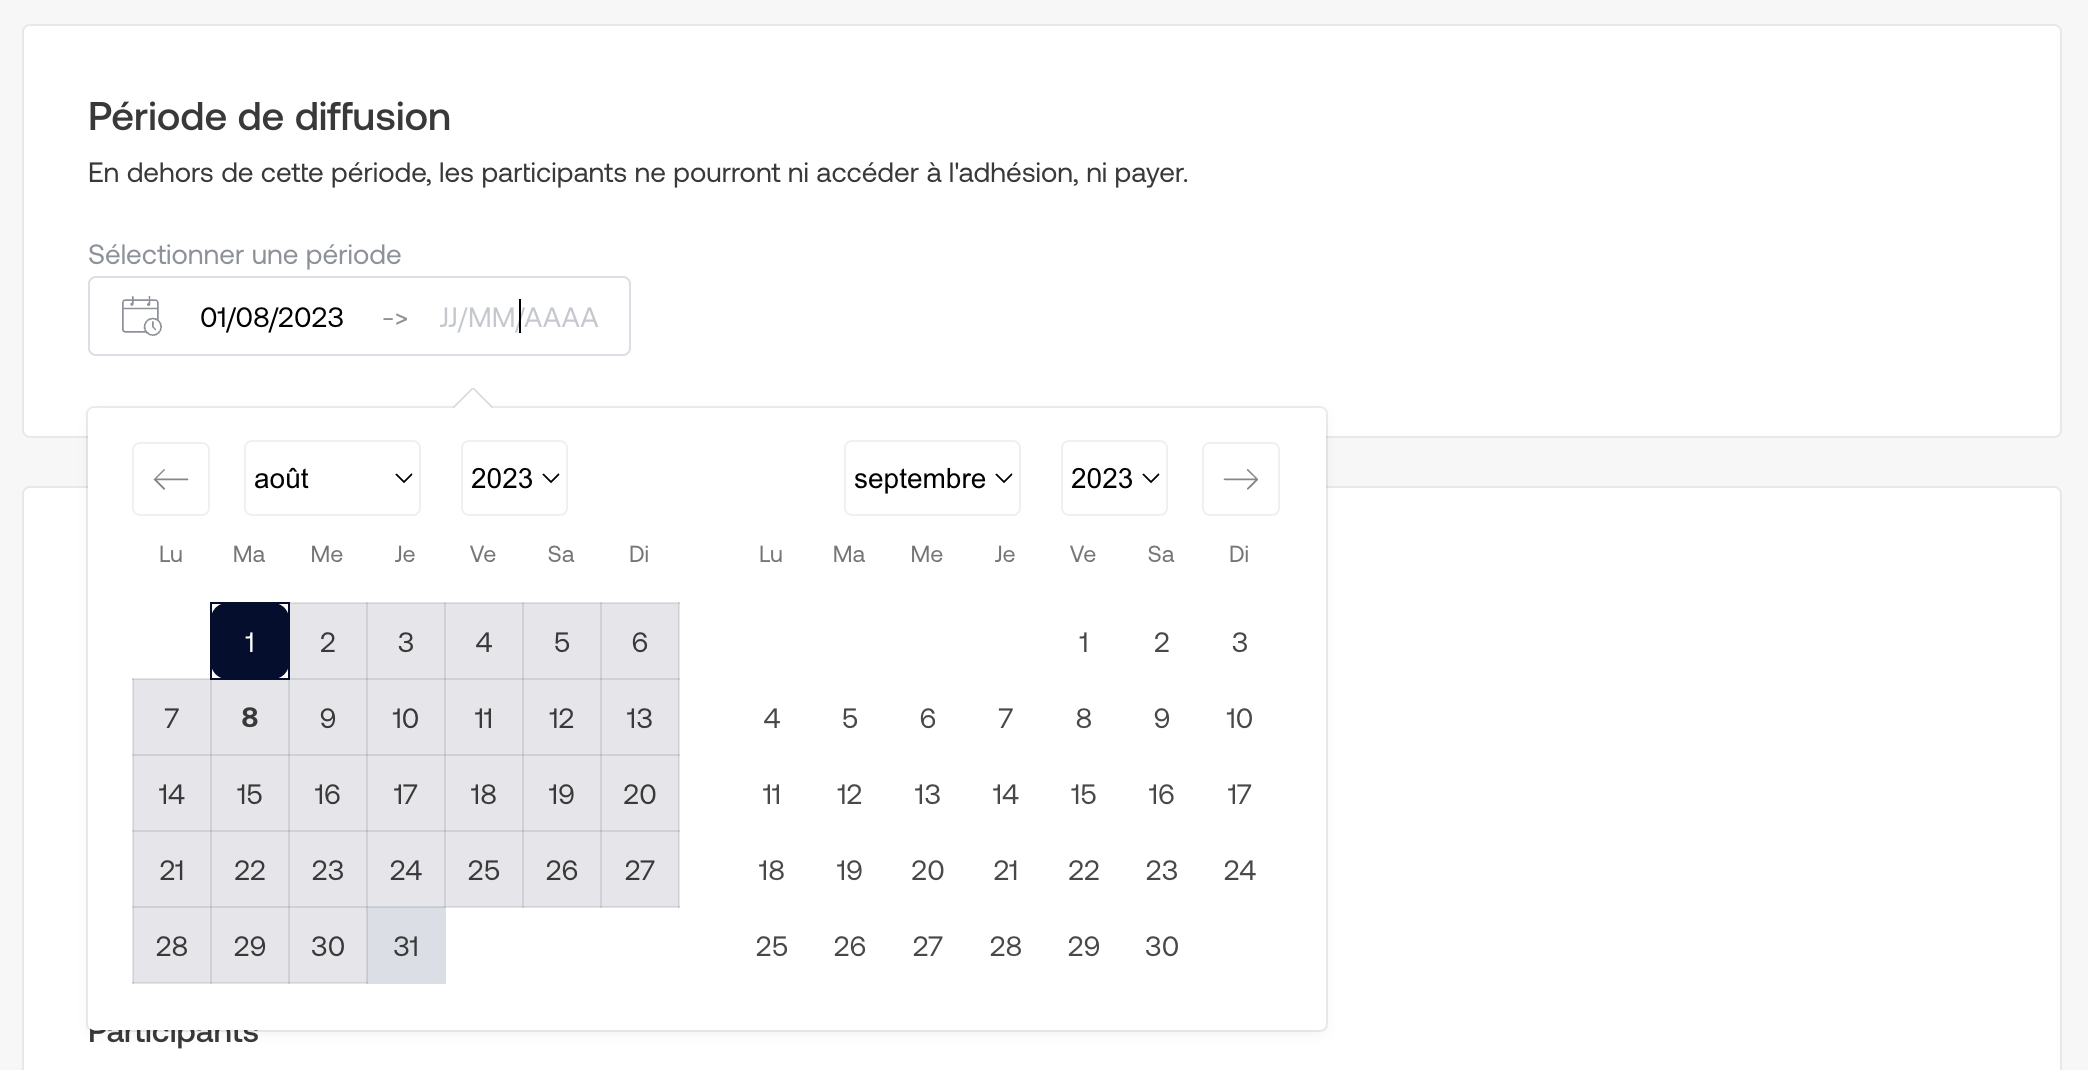The height and width of the screenshot is (1070, 2088).
Task: Click the calendar clock icon in period field
Action: [141, 316]
